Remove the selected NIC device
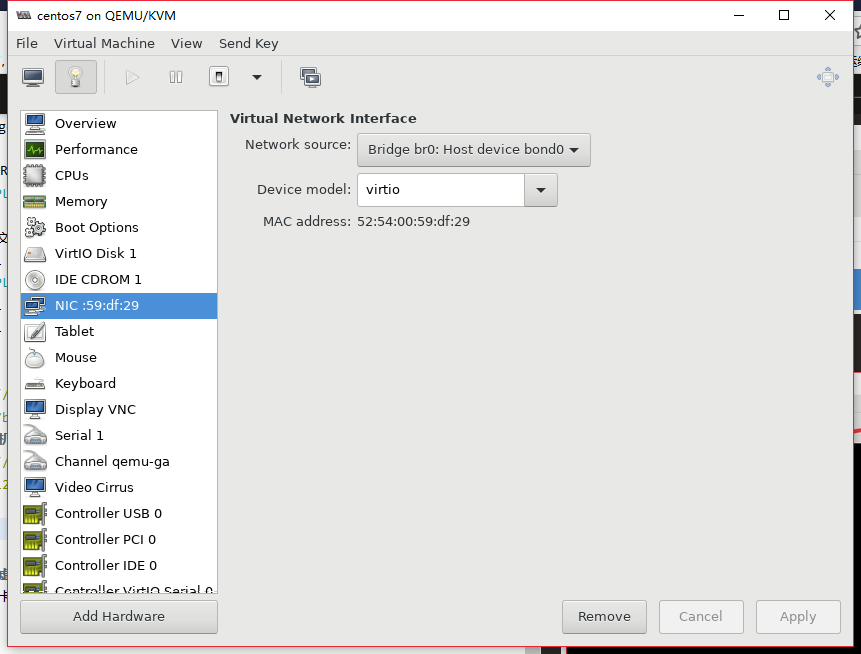The width and height of the screenshot is (861, 654). 604,616
